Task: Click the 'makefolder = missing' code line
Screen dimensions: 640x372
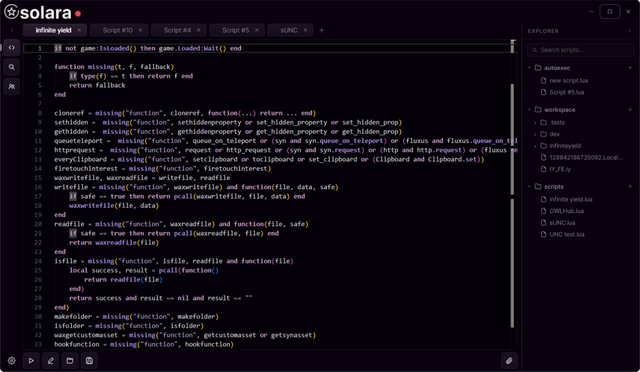Action: (x=136, y=316)
